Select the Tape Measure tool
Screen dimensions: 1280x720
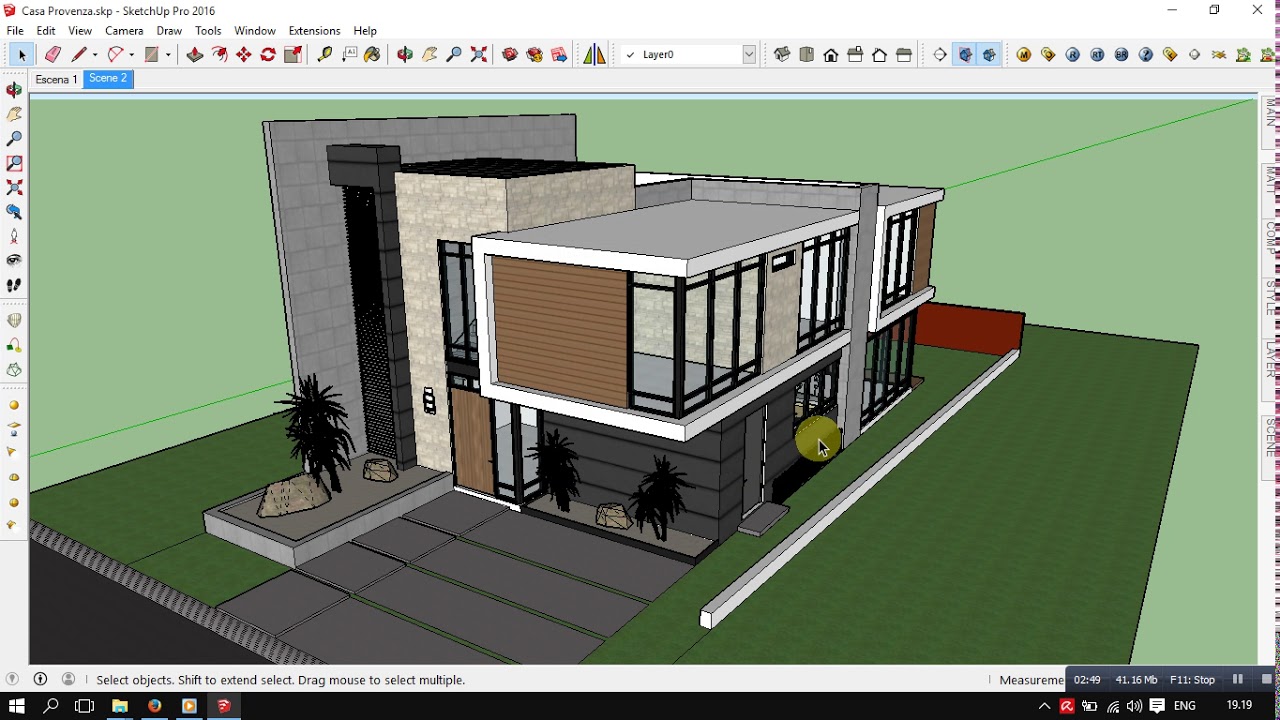pyautogui.click(x=325, y=55)
